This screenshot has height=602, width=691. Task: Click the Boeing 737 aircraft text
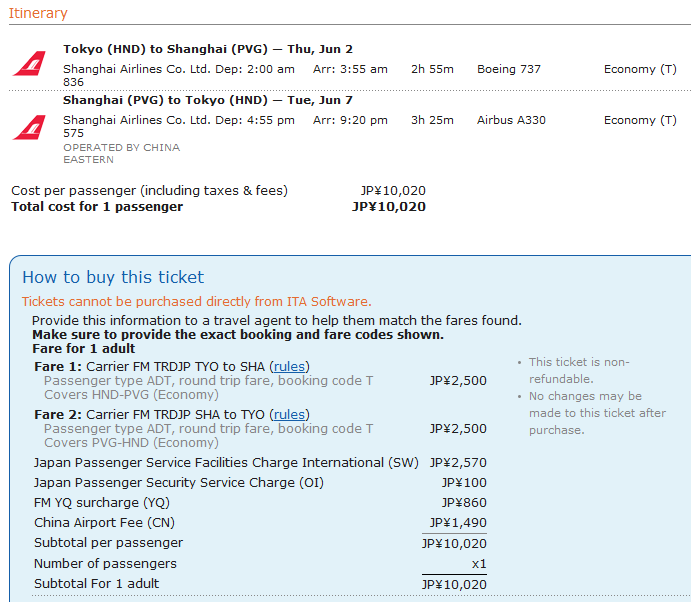pyautogui.click(x=509, y=69)
